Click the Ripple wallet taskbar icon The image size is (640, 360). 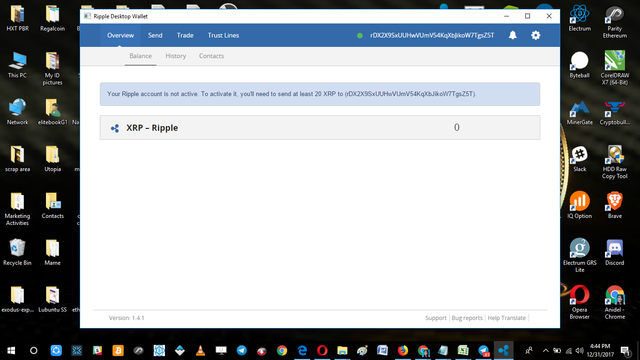[x=503, y=351]
